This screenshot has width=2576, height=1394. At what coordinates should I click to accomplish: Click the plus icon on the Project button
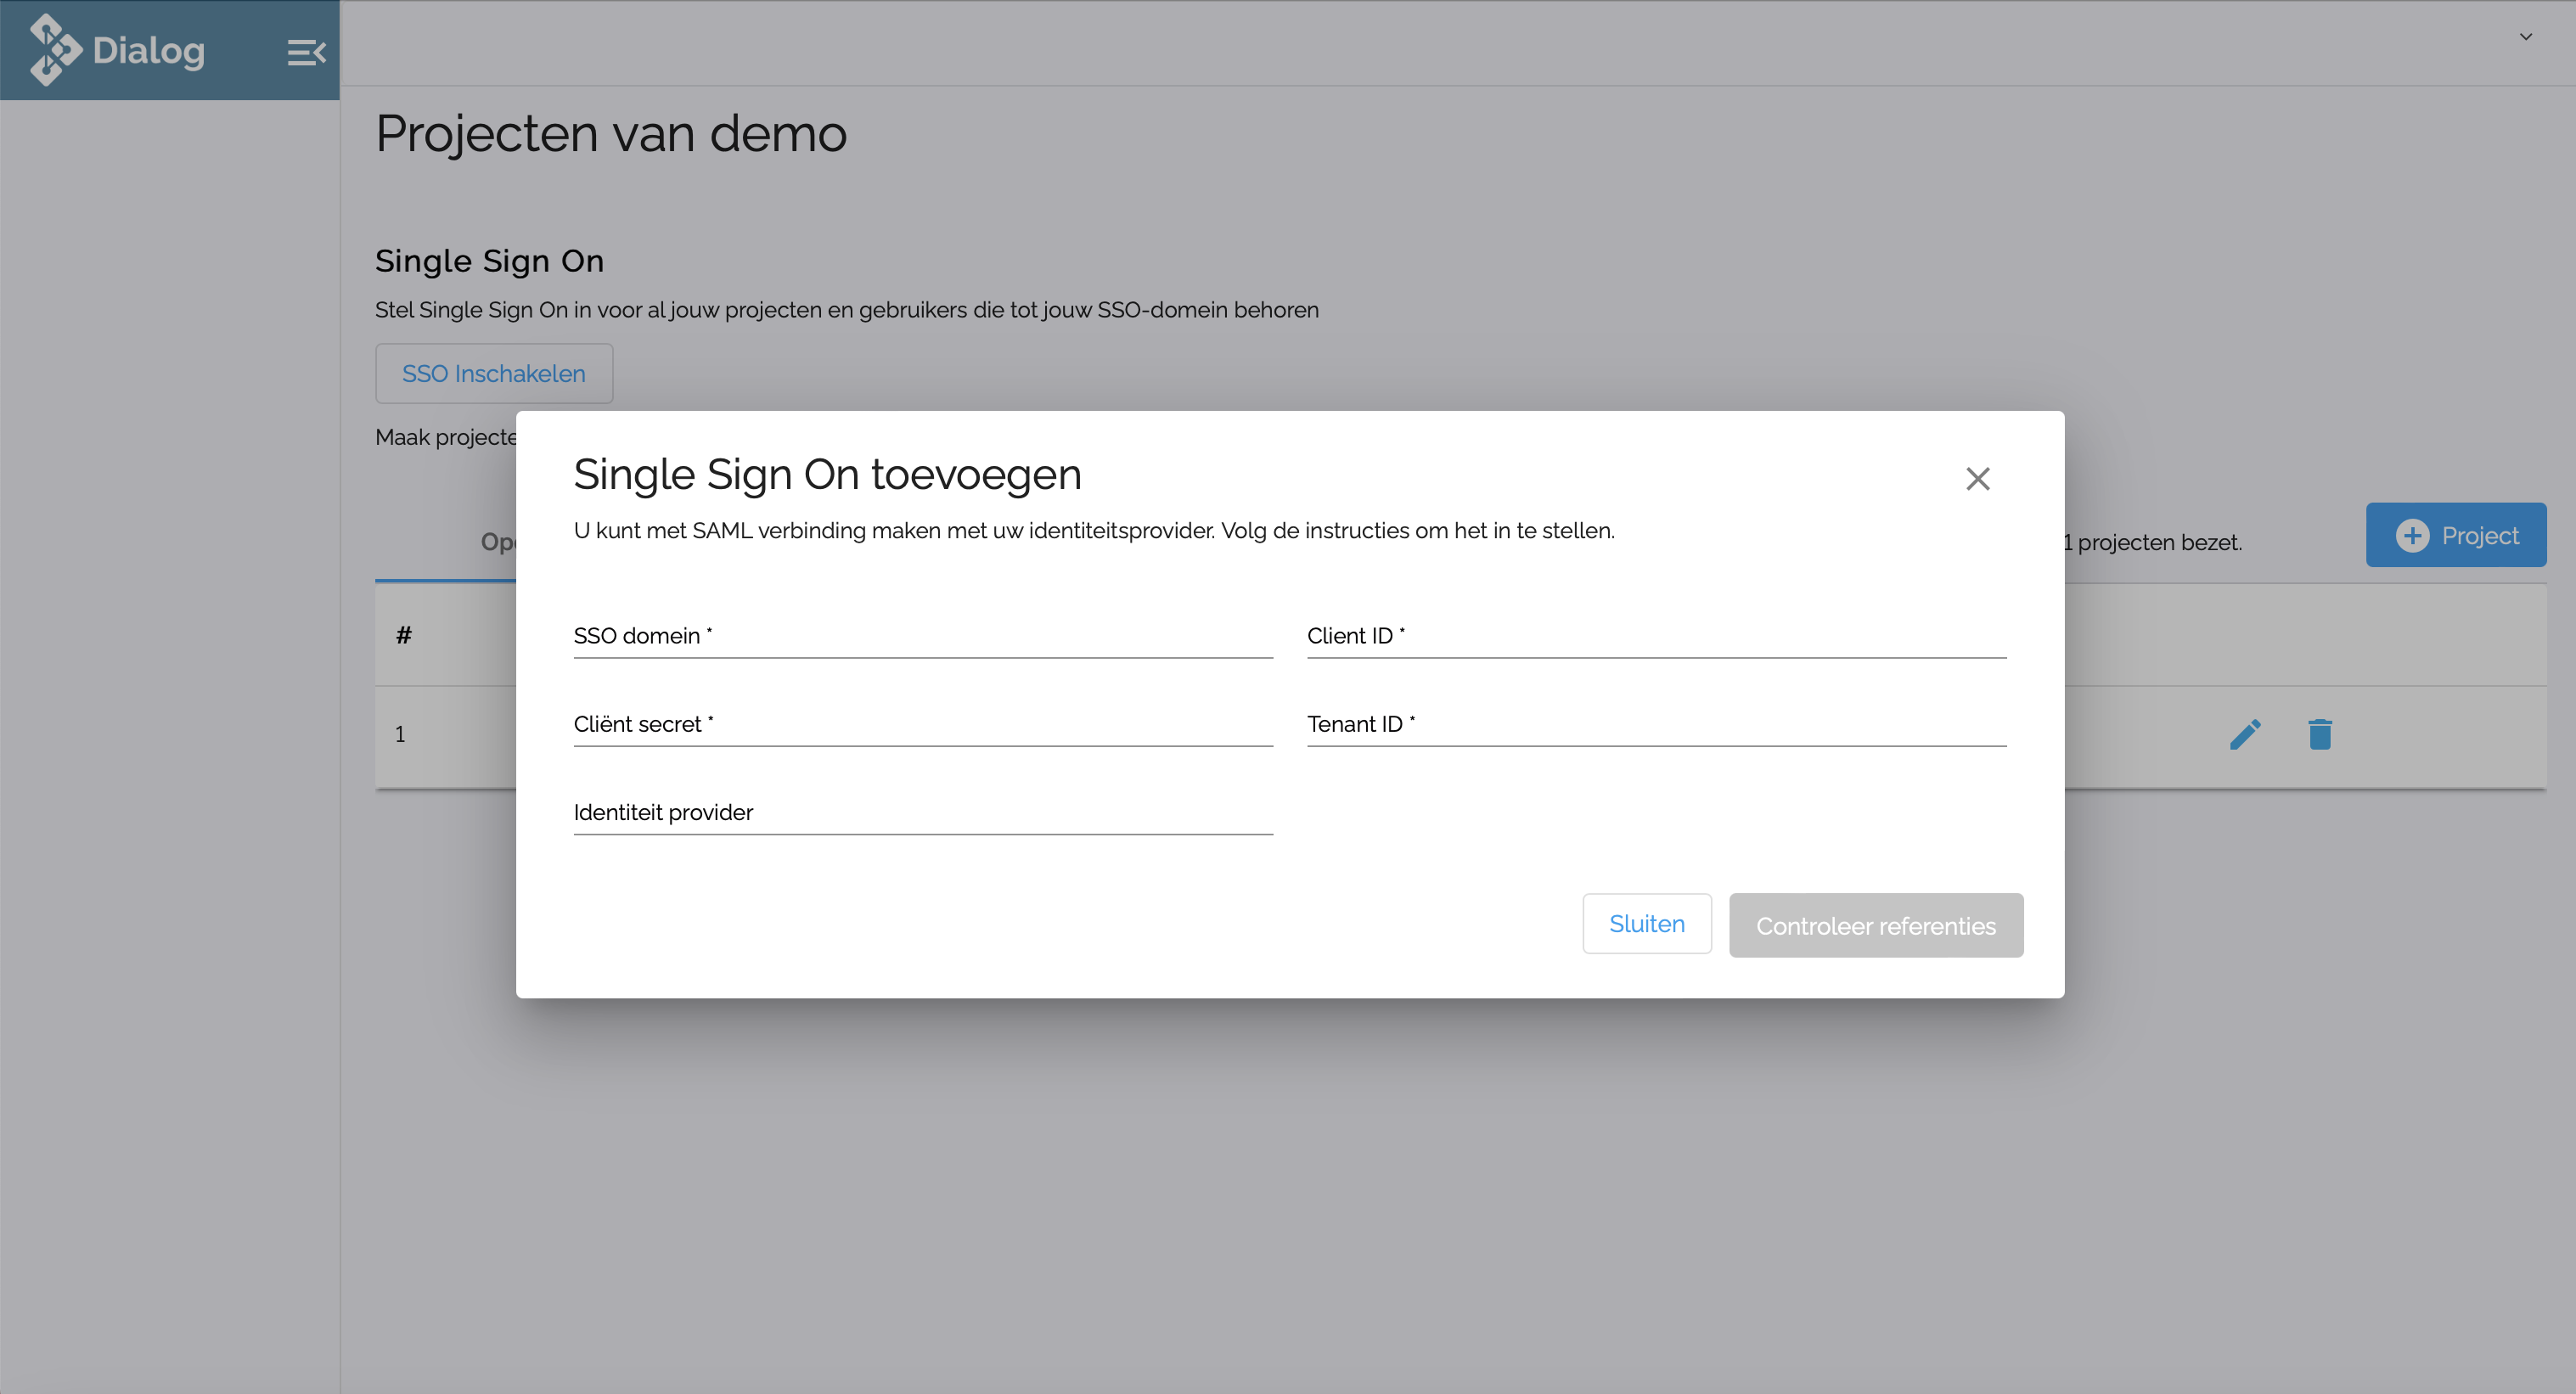tap(2413, 535)
